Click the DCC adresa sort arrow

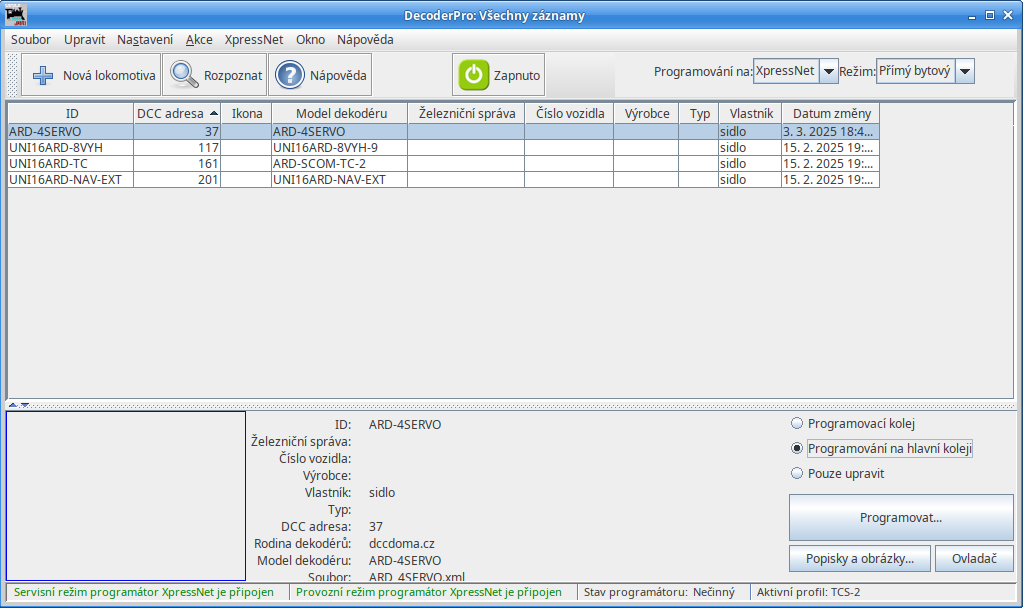tap(213, 114)
